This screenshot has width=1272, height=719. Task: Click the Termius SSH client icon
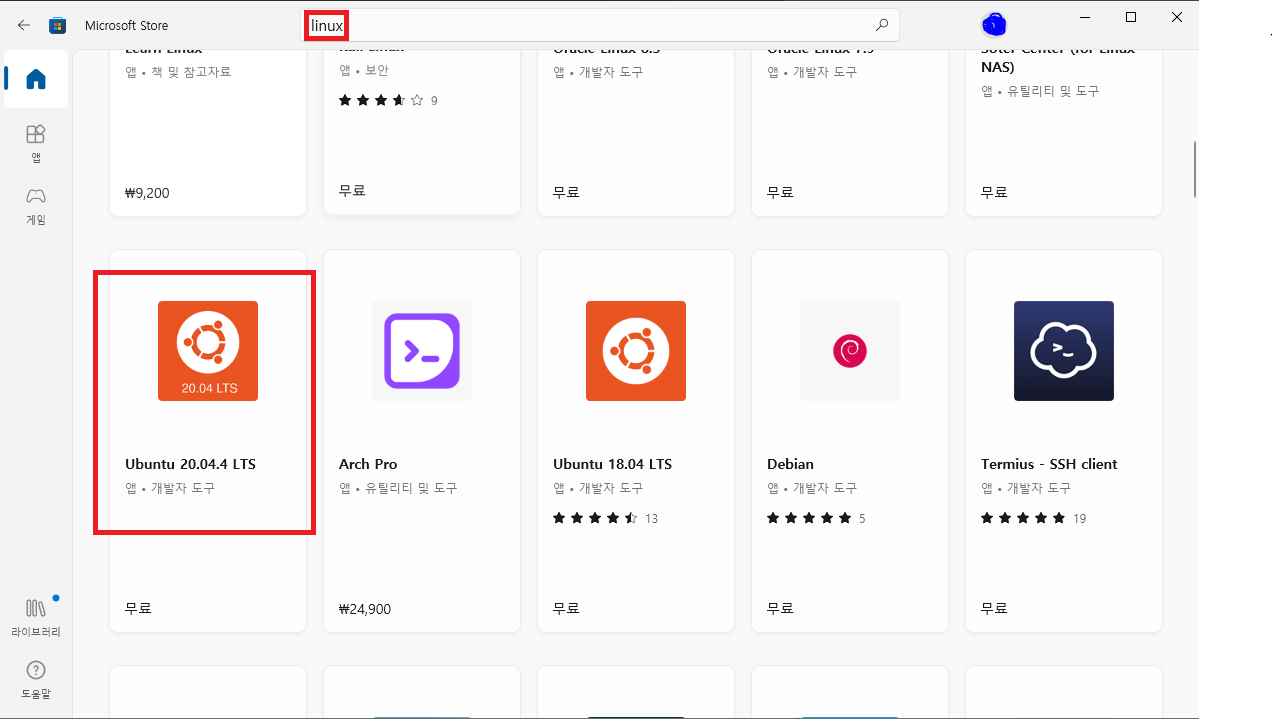tap(1064, 351)
